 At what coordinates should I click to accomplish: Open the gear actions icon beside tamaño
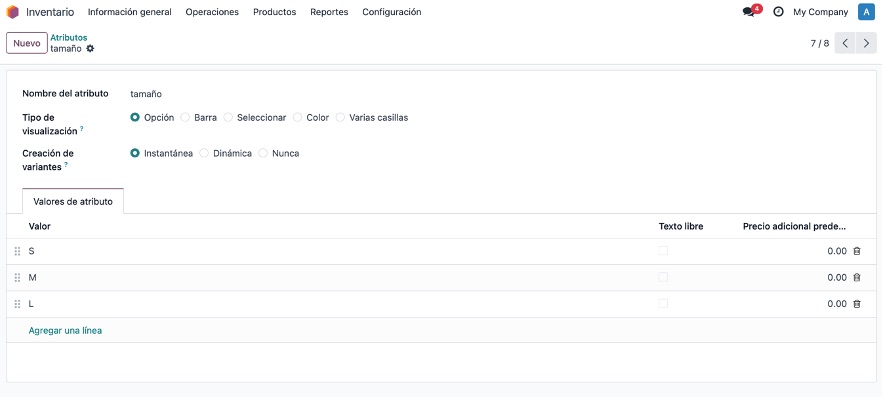tap(90, 49)
